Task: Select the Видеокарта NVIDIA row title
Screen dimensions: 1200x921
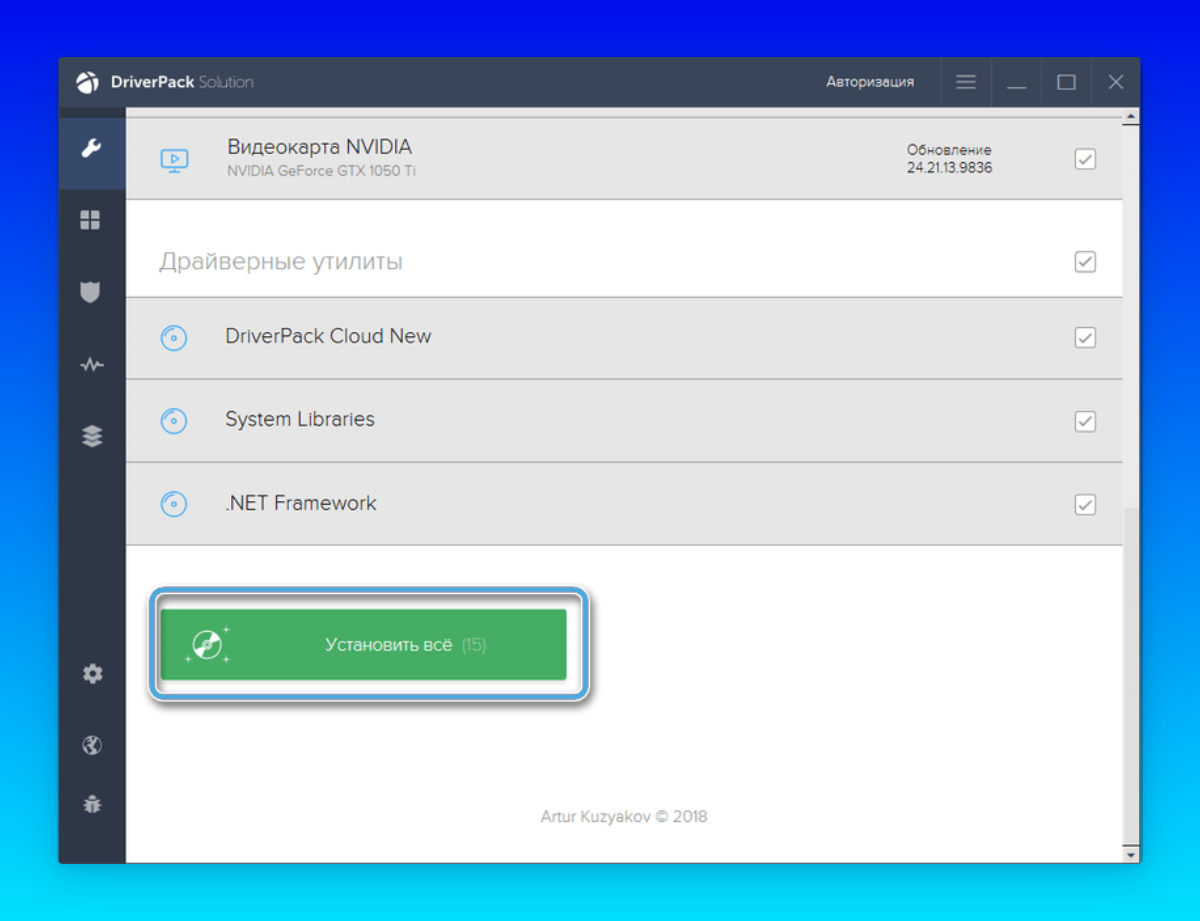Action: coord(319,147)
